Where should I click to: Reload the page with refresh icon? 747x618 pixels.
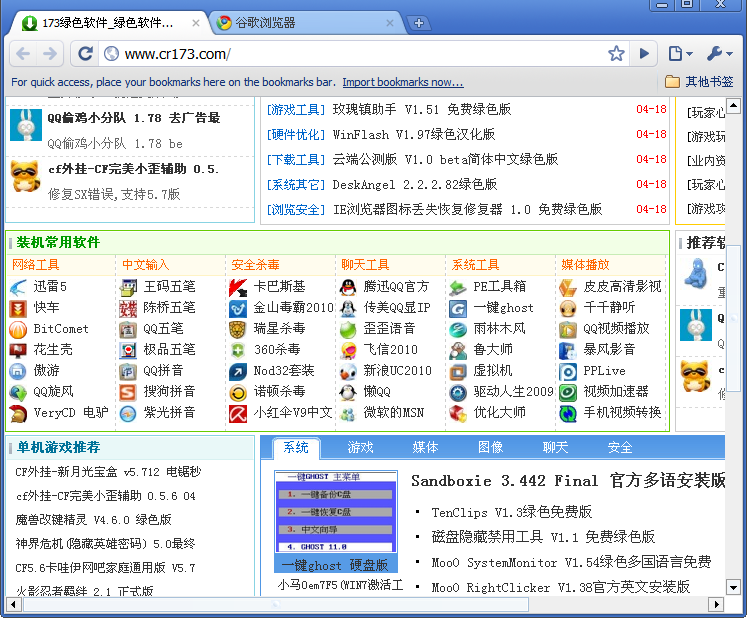pos(85,53)
